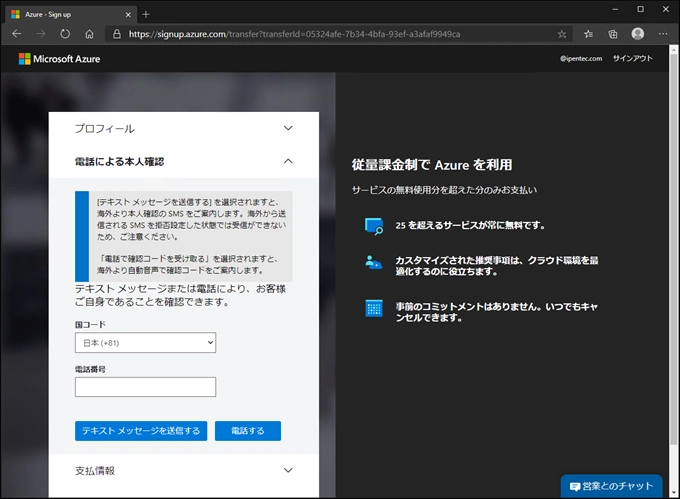
Task: Select the Azure - Sign up tab
Action: tap(72, 14)
